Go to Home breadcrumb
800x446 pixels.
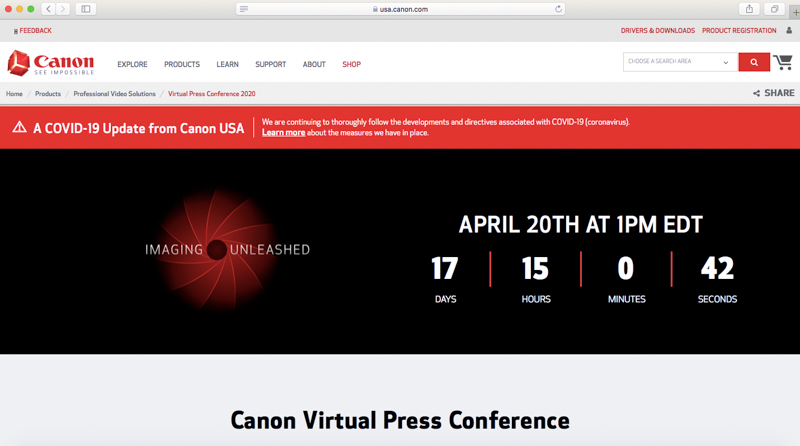(x=14, y=94)
